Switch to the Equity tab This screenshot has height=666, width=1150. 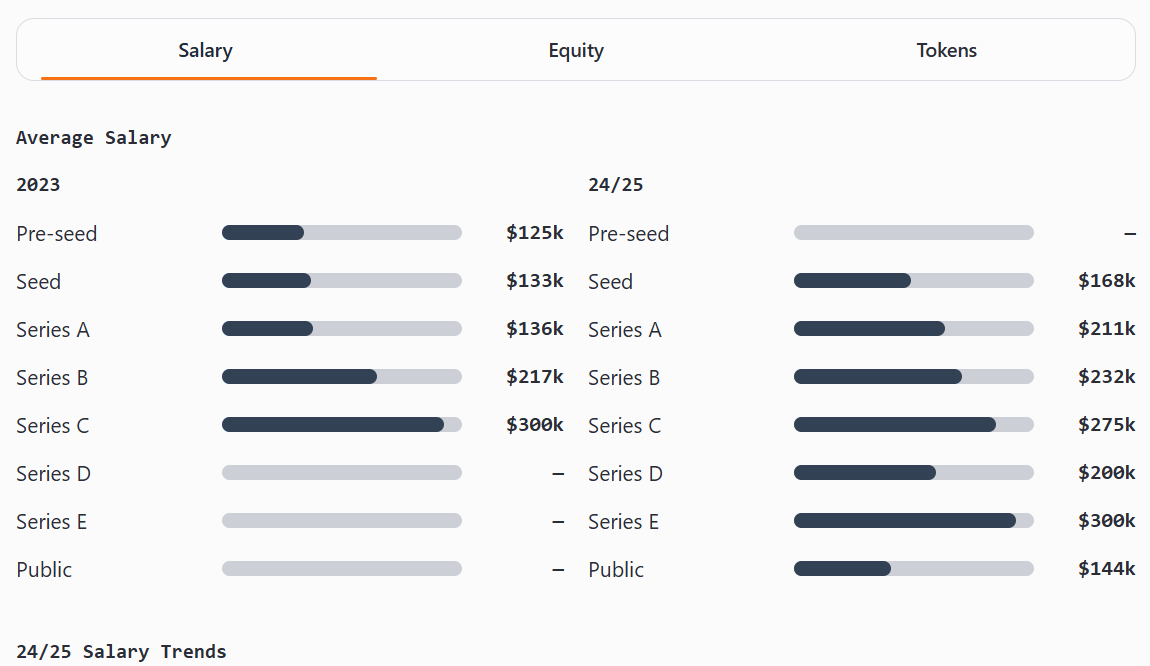point(576,50)
